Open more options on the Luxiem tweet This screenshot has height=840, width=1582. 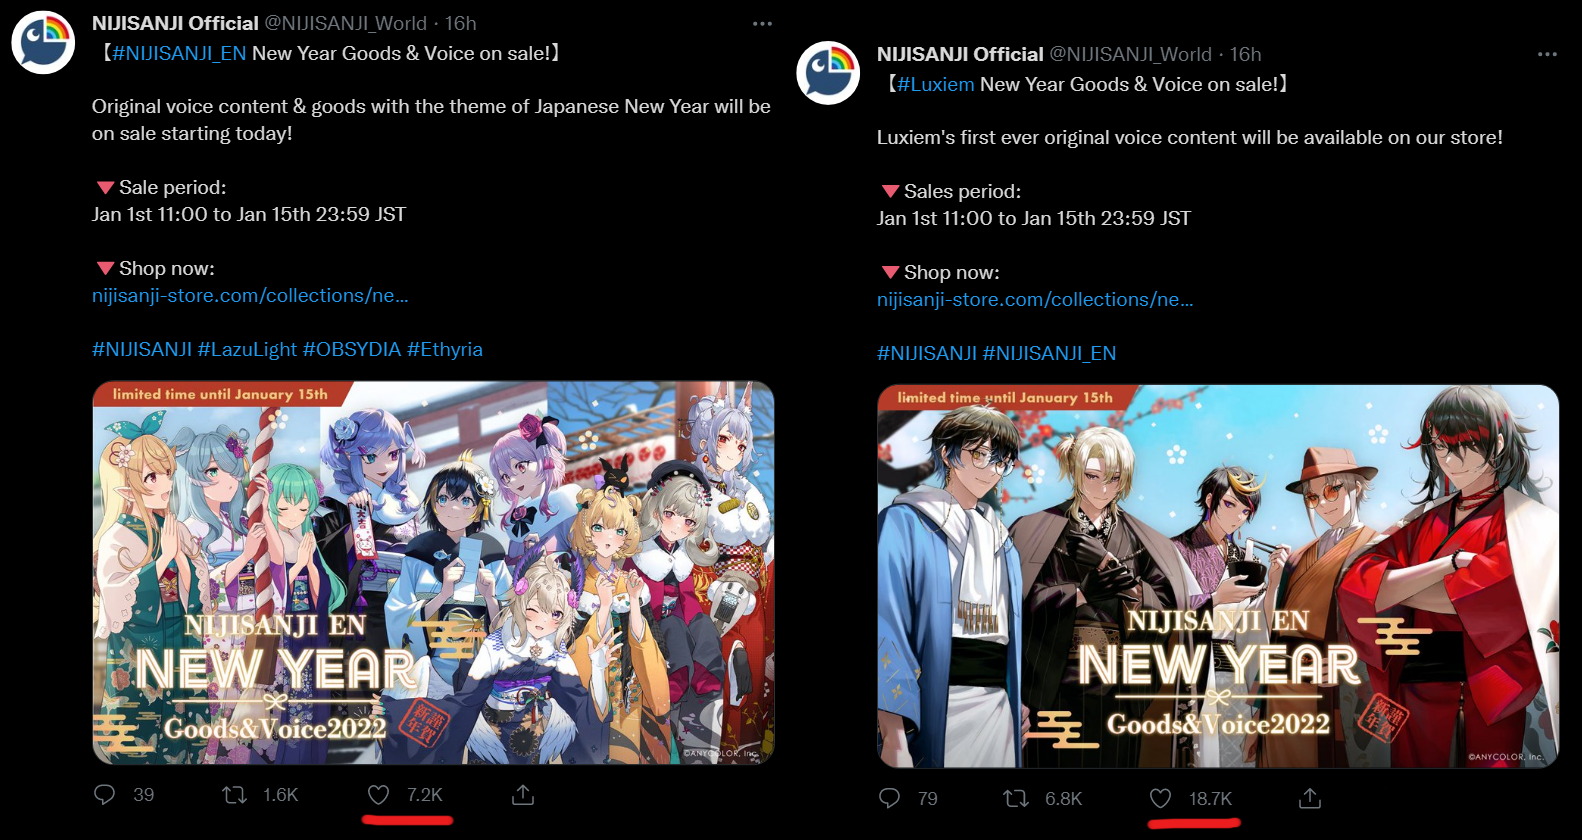pos(1547,54)
